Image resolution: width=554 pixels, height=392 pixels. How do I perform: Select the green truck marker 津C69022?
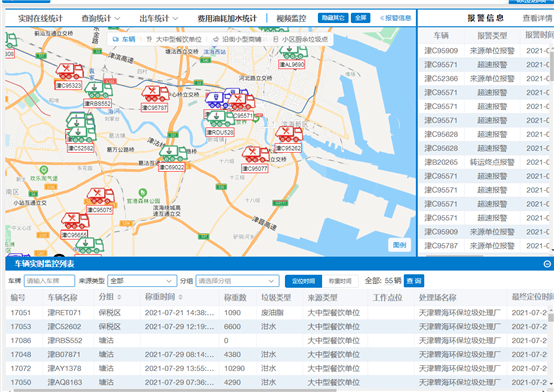172,153
